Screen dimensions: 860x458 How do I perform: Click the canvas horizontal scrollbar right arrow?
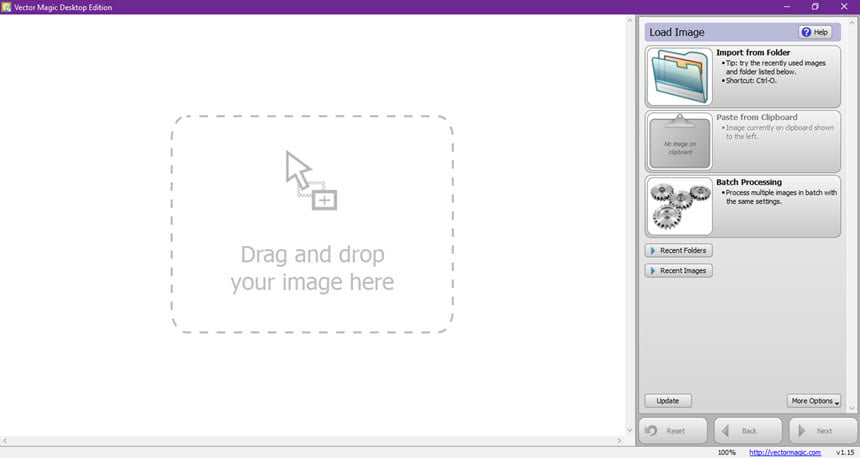click(x=619, y=440)
